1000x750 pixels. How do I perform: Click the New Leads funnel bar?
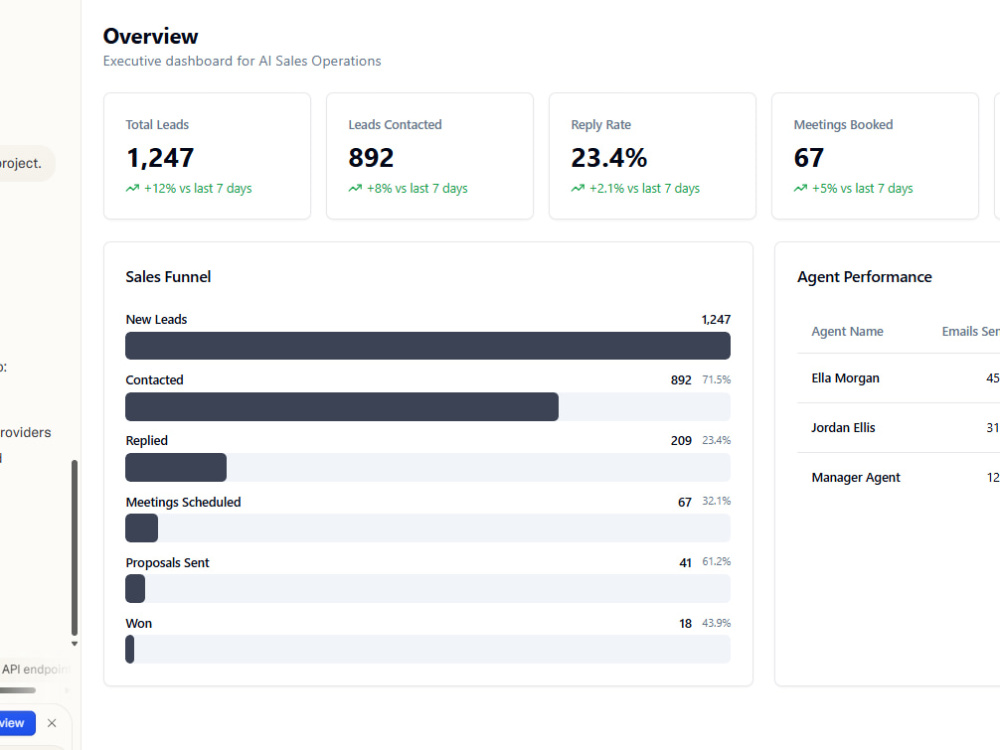427,346
